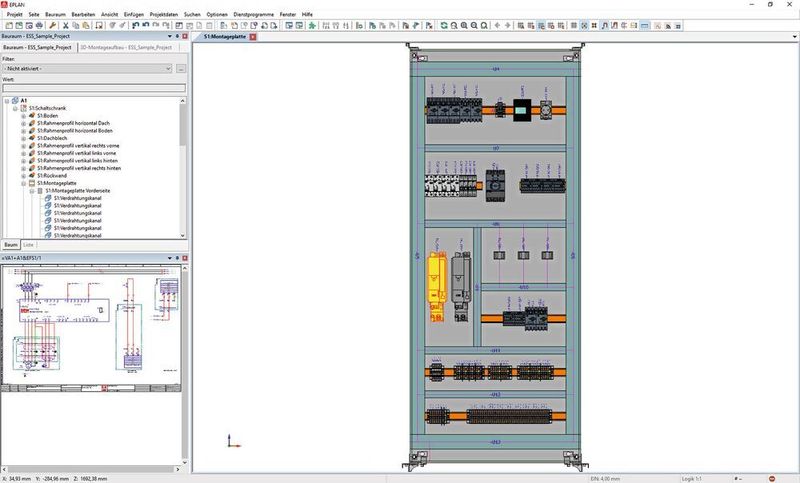Cut selection with the scissors icon
Image resolution: width=800 pixels, height=483 pixels.
coord(65,26)
